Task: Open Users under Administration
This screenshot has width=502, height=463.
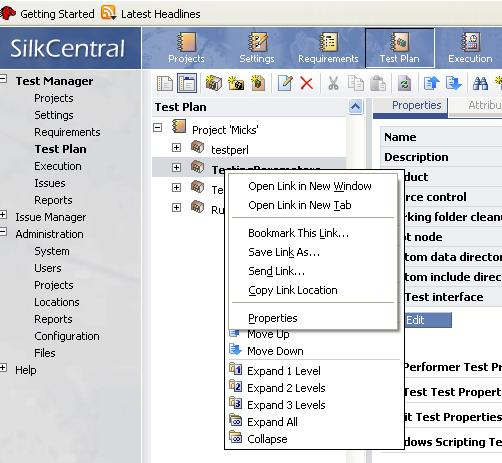Action: point(48,268)
